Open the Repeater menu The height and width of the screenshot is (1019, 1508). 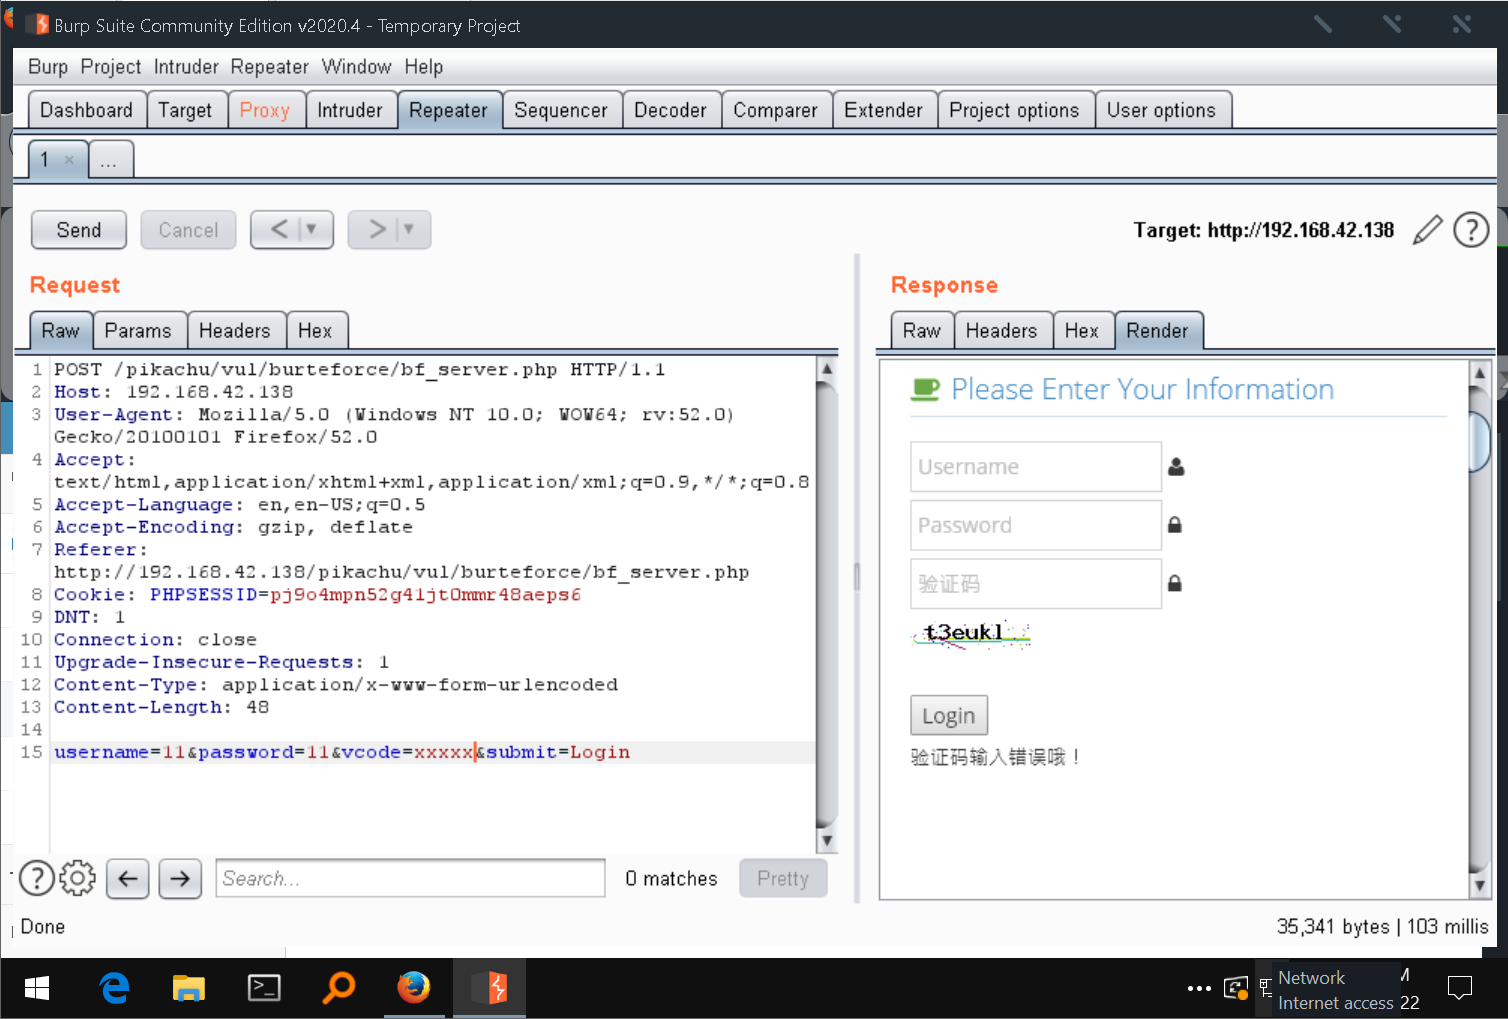click(x=270, y=67)
